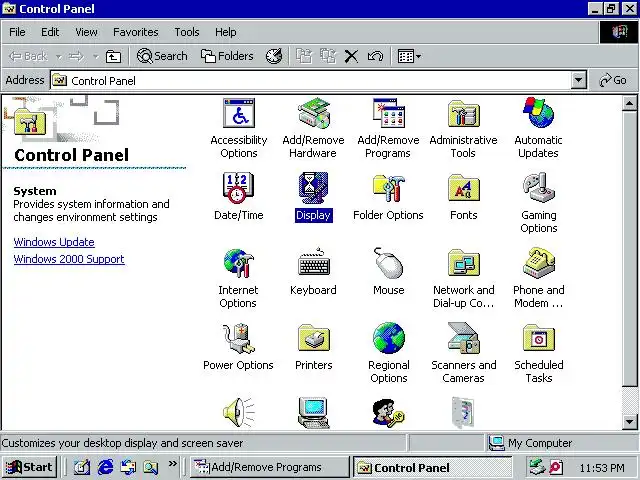Open the View menu

coord(86,32)
